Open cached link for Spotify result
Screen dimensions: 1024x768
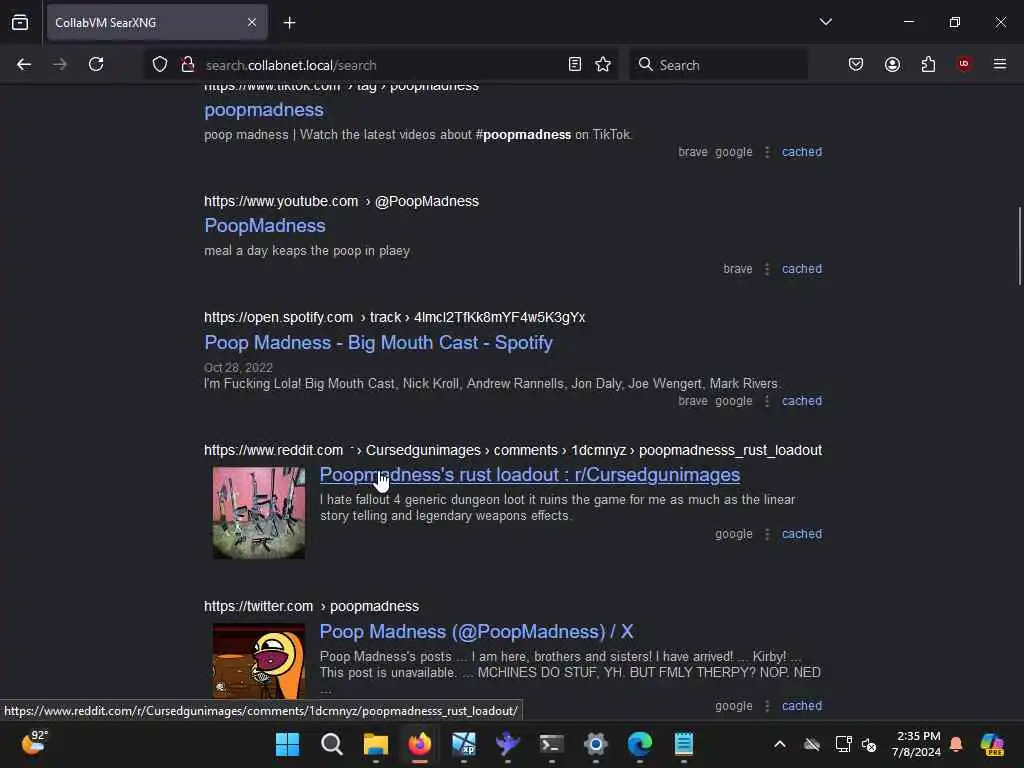pos(802,401)
